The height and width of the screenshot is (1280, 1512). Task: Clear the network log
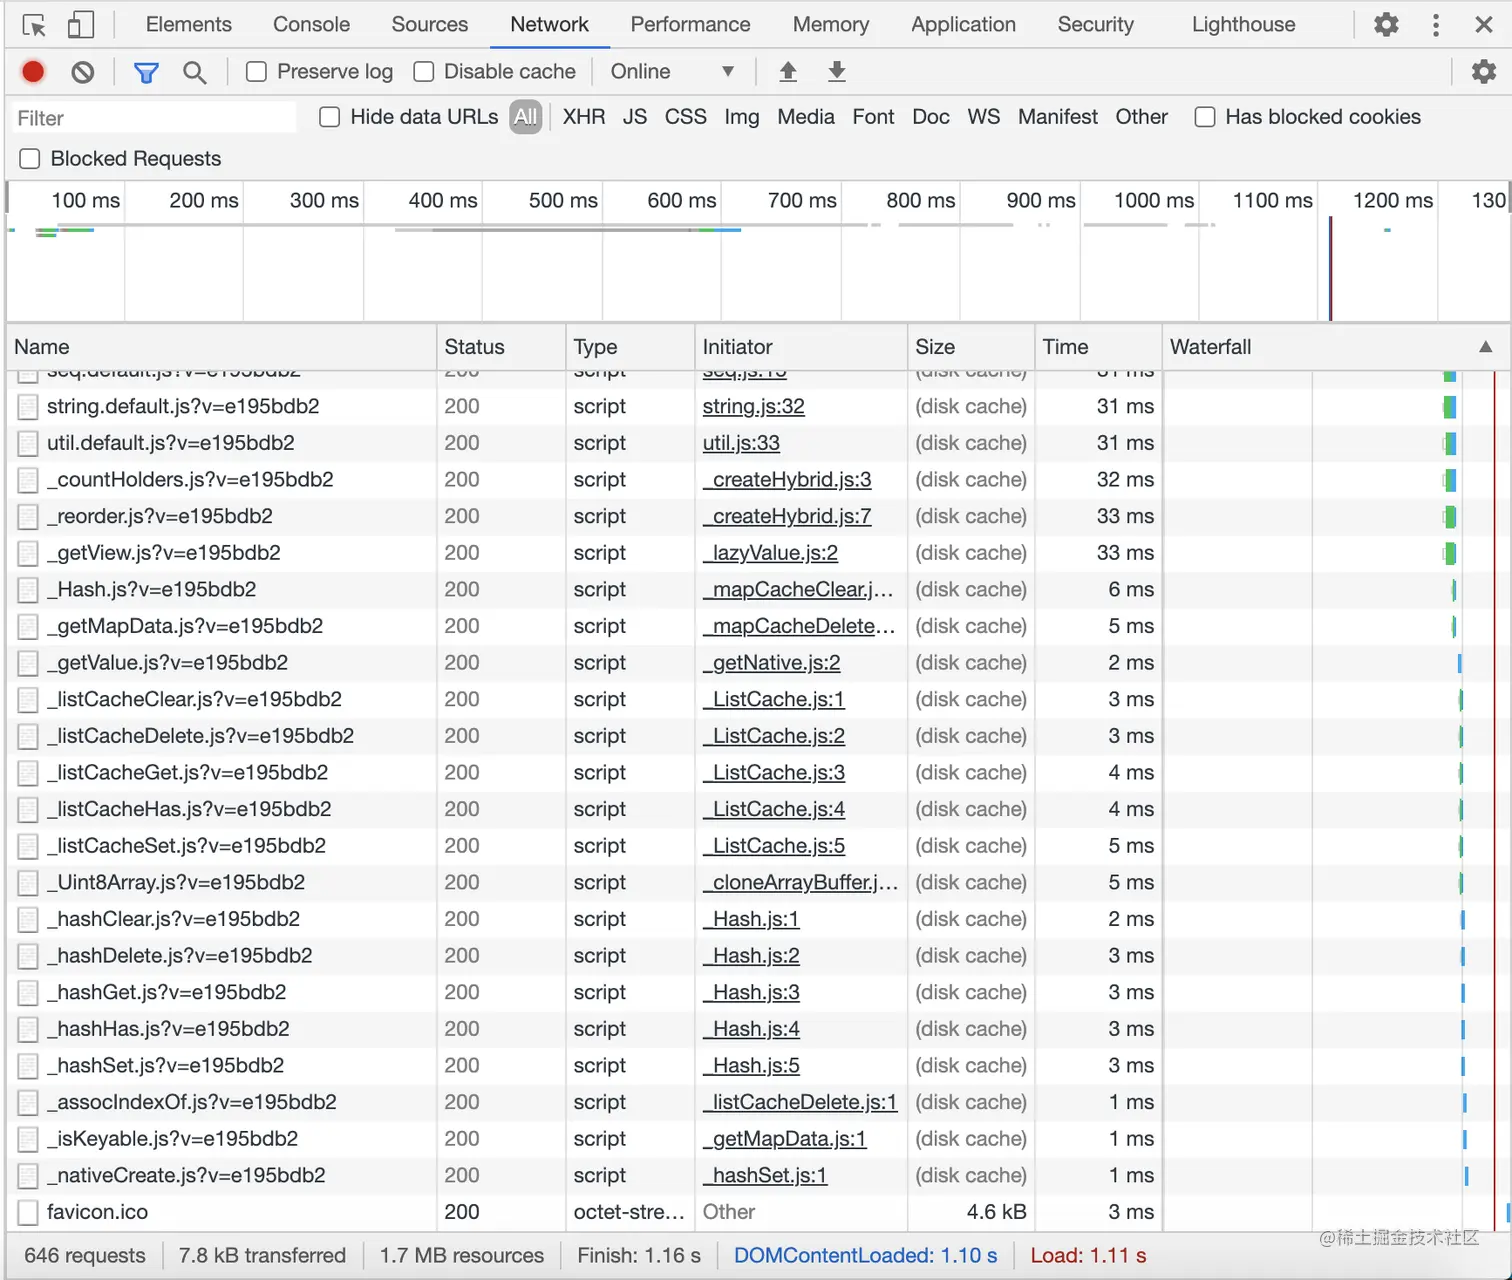coord(83,71)
